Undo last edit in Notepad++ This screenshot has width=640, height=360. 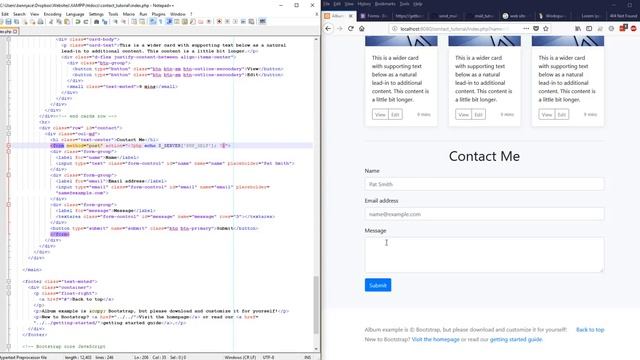(x=78, y=21)
